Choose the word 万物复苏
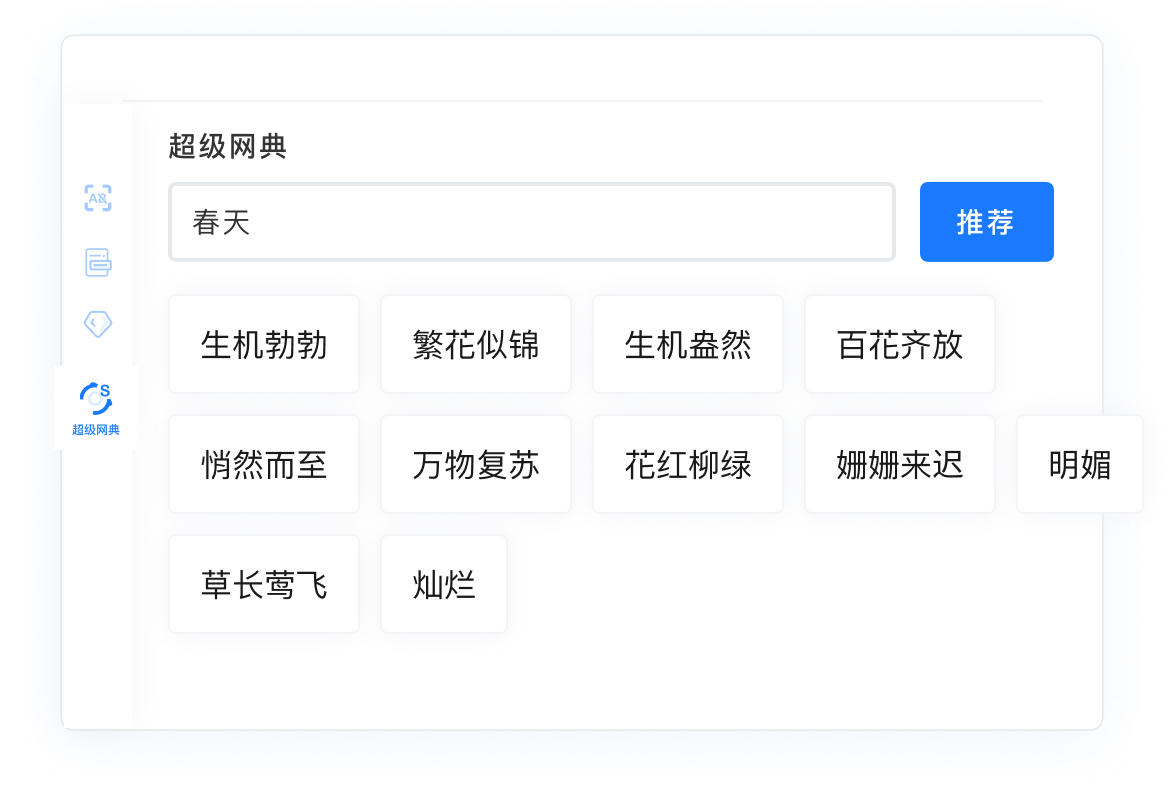1174x790 pixels. point(475,463)
